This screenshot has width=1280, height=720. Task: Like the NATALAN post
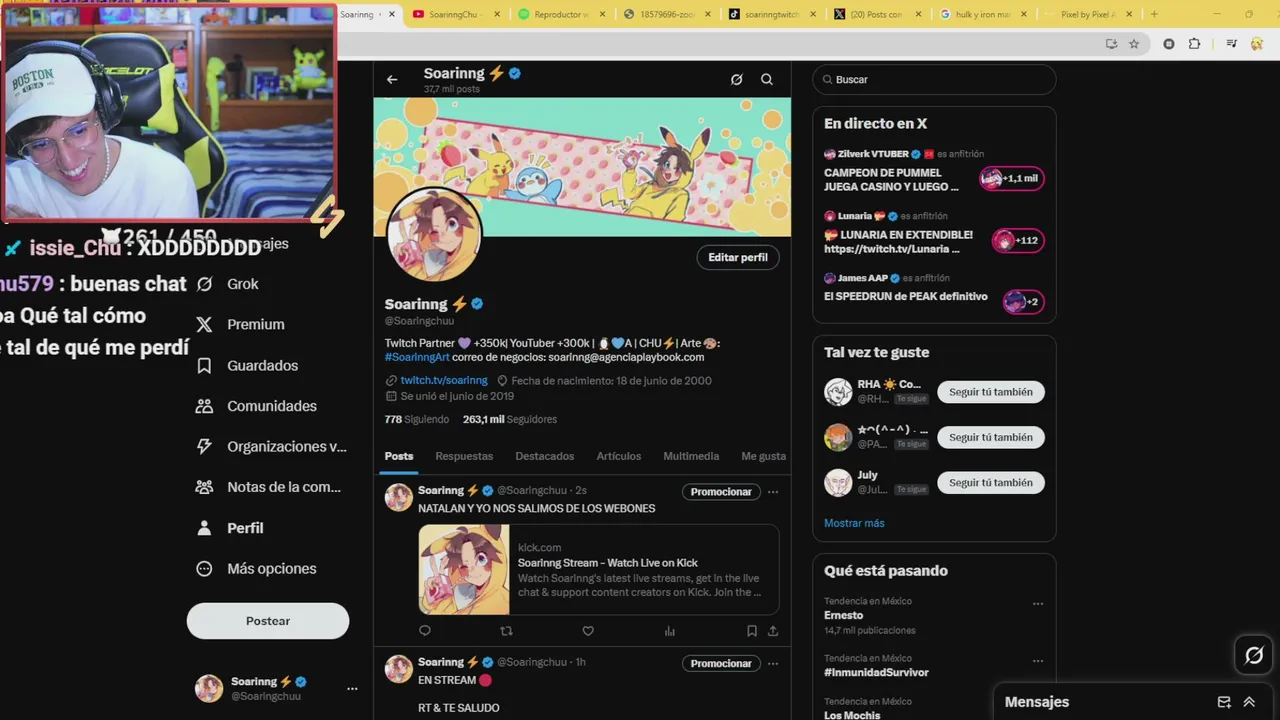tap(588, 631)
